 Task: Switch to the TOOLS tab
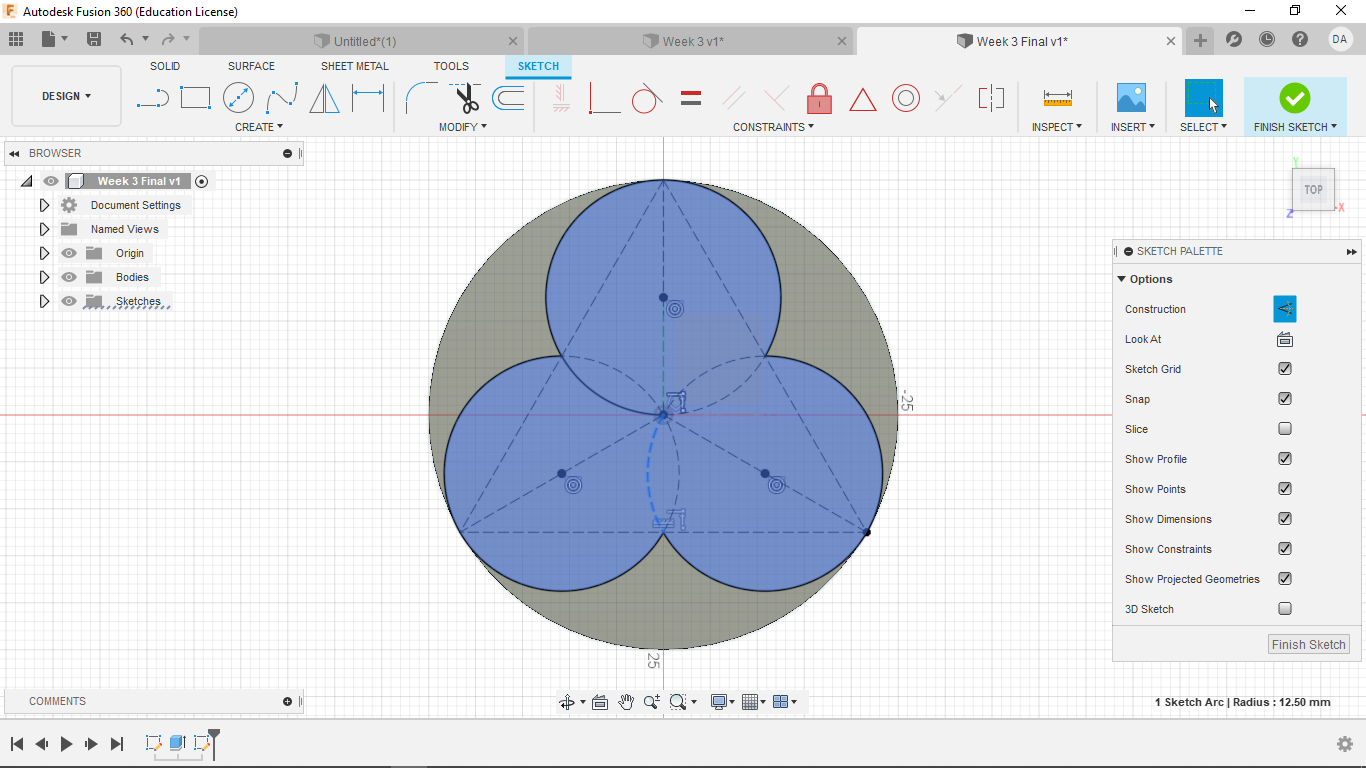click(x=451, y=66)
